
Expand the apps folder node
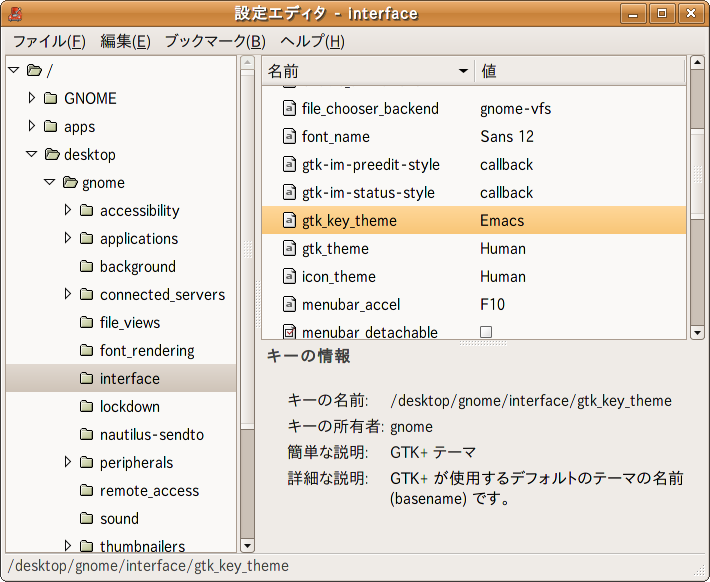tap(31, 126)
